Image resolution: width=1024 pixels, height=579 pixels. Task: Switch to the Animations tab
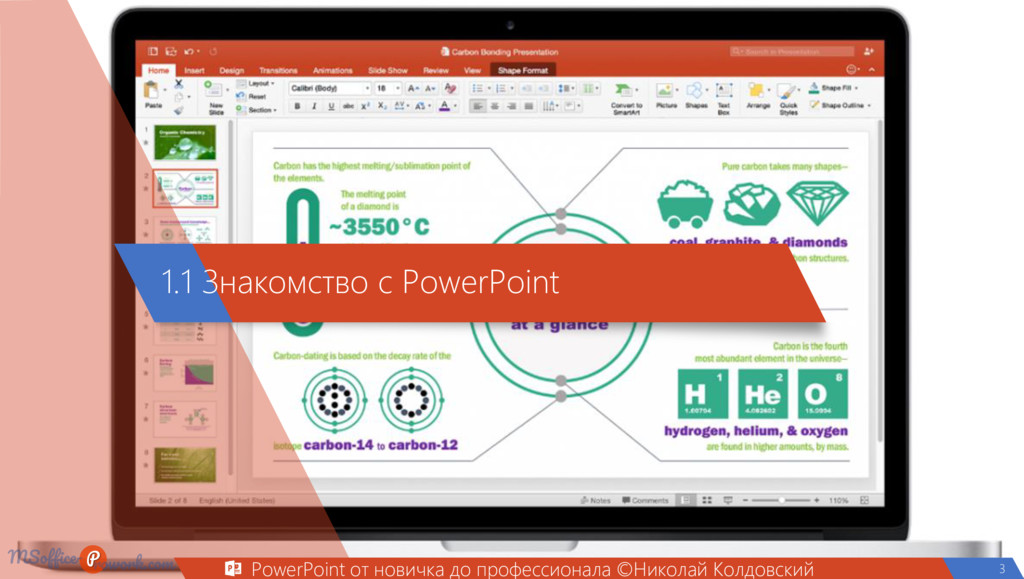(x=332, y=70)
